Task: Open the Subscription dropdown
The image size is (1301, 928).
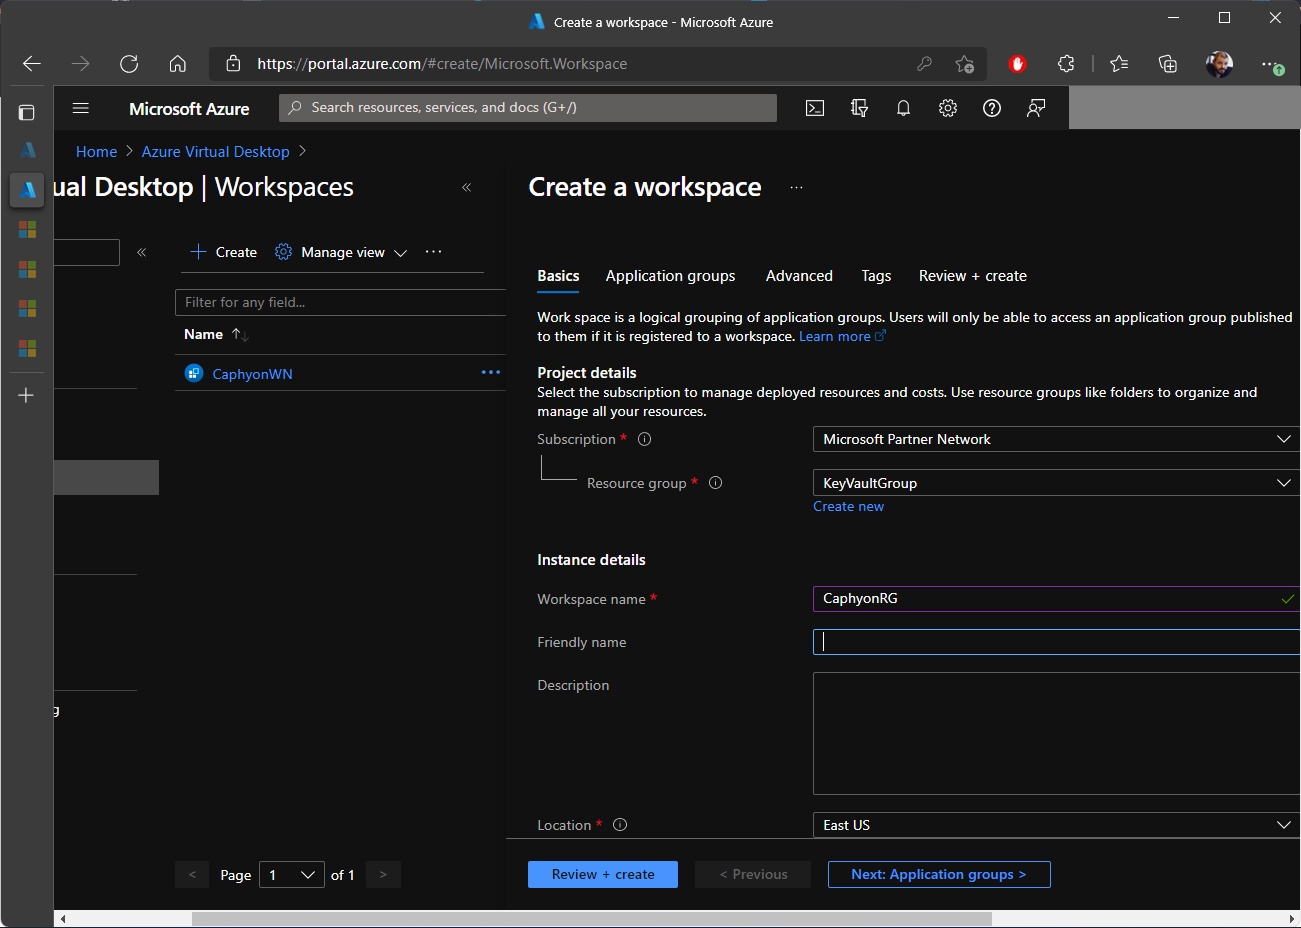Action: [x=1056, y=439]
